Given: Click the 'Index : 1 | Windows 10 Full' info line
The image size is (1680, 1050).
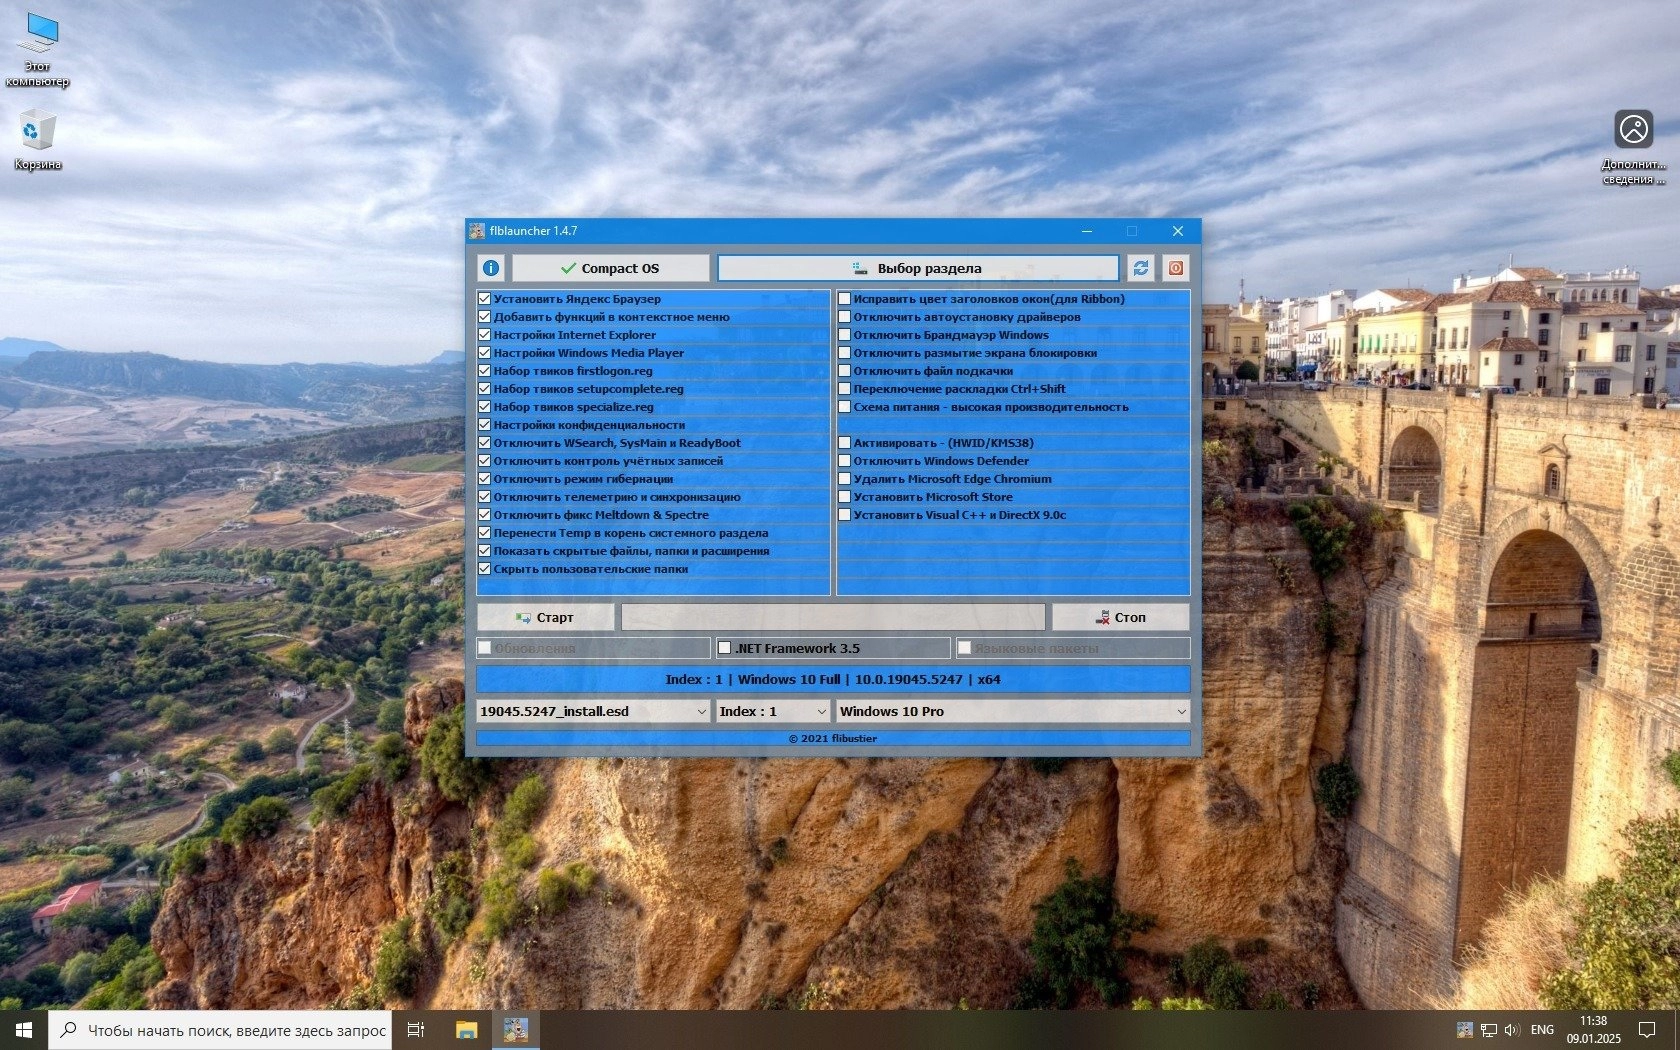Looking at the screenshot, I should click(x=833, y=679).
